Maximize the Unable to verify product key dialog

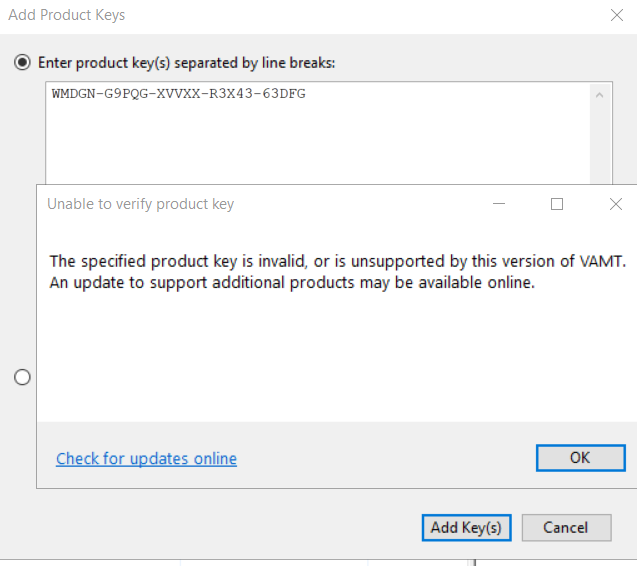click(557, 204)
